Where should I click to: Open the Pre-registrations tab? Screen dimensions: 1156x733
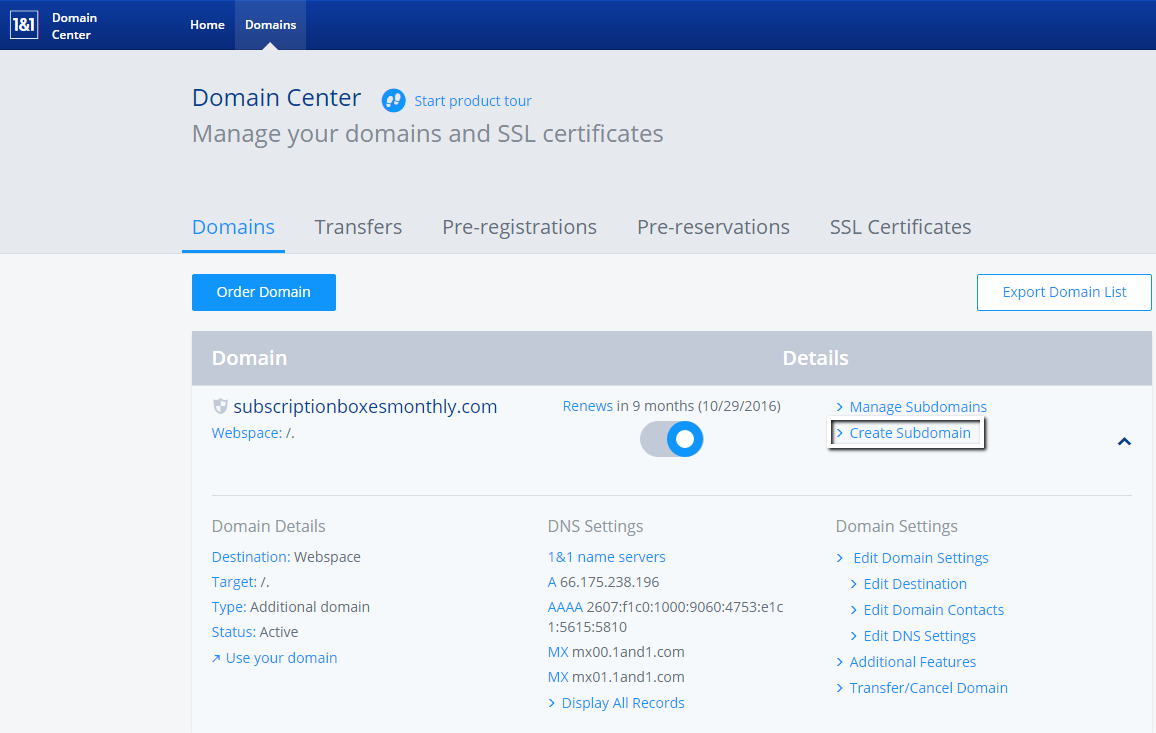pos(520,227)
